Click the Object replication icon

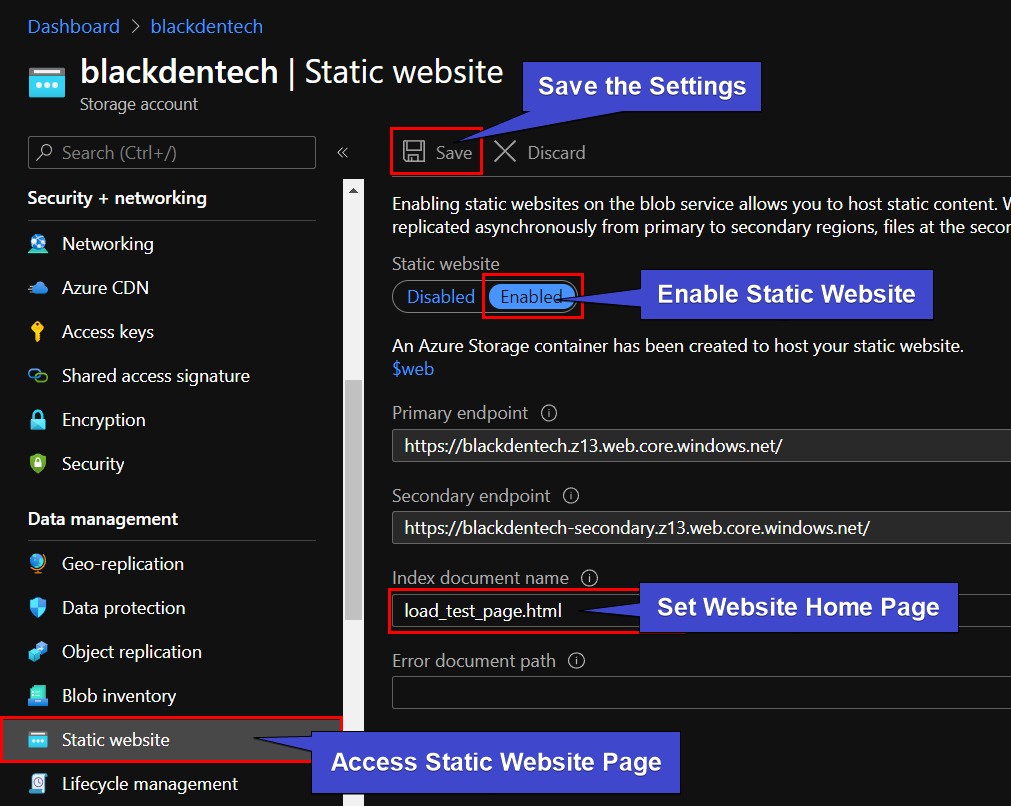38,651
